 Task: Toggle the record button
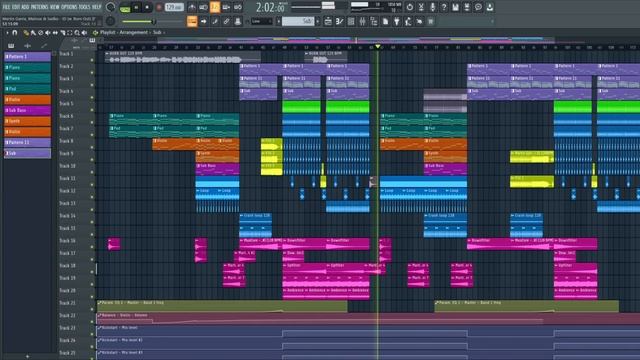[159, 7]
